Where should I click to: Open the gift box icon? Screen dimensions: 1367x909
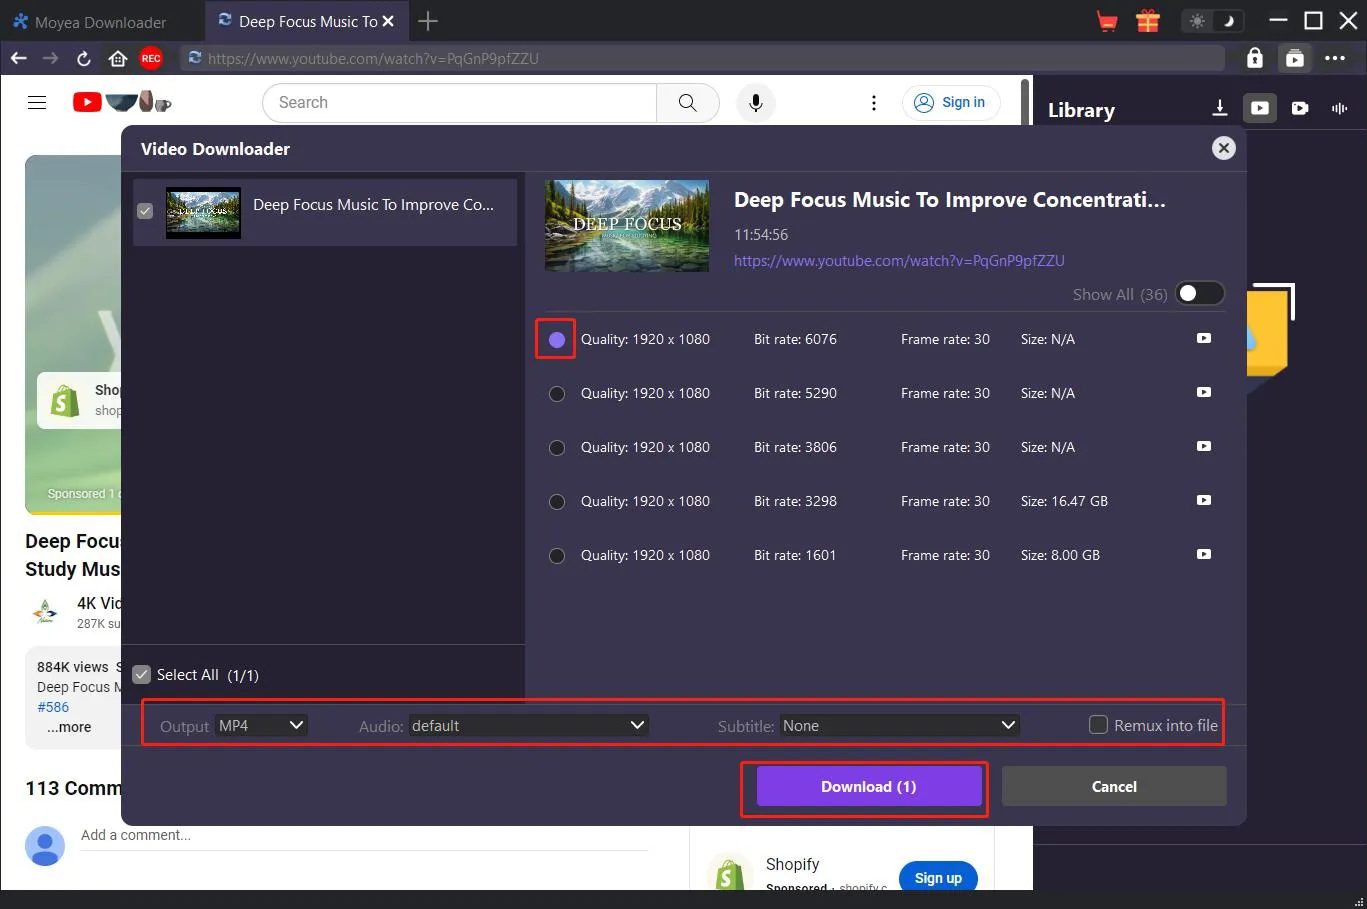tap(1147, 21)
